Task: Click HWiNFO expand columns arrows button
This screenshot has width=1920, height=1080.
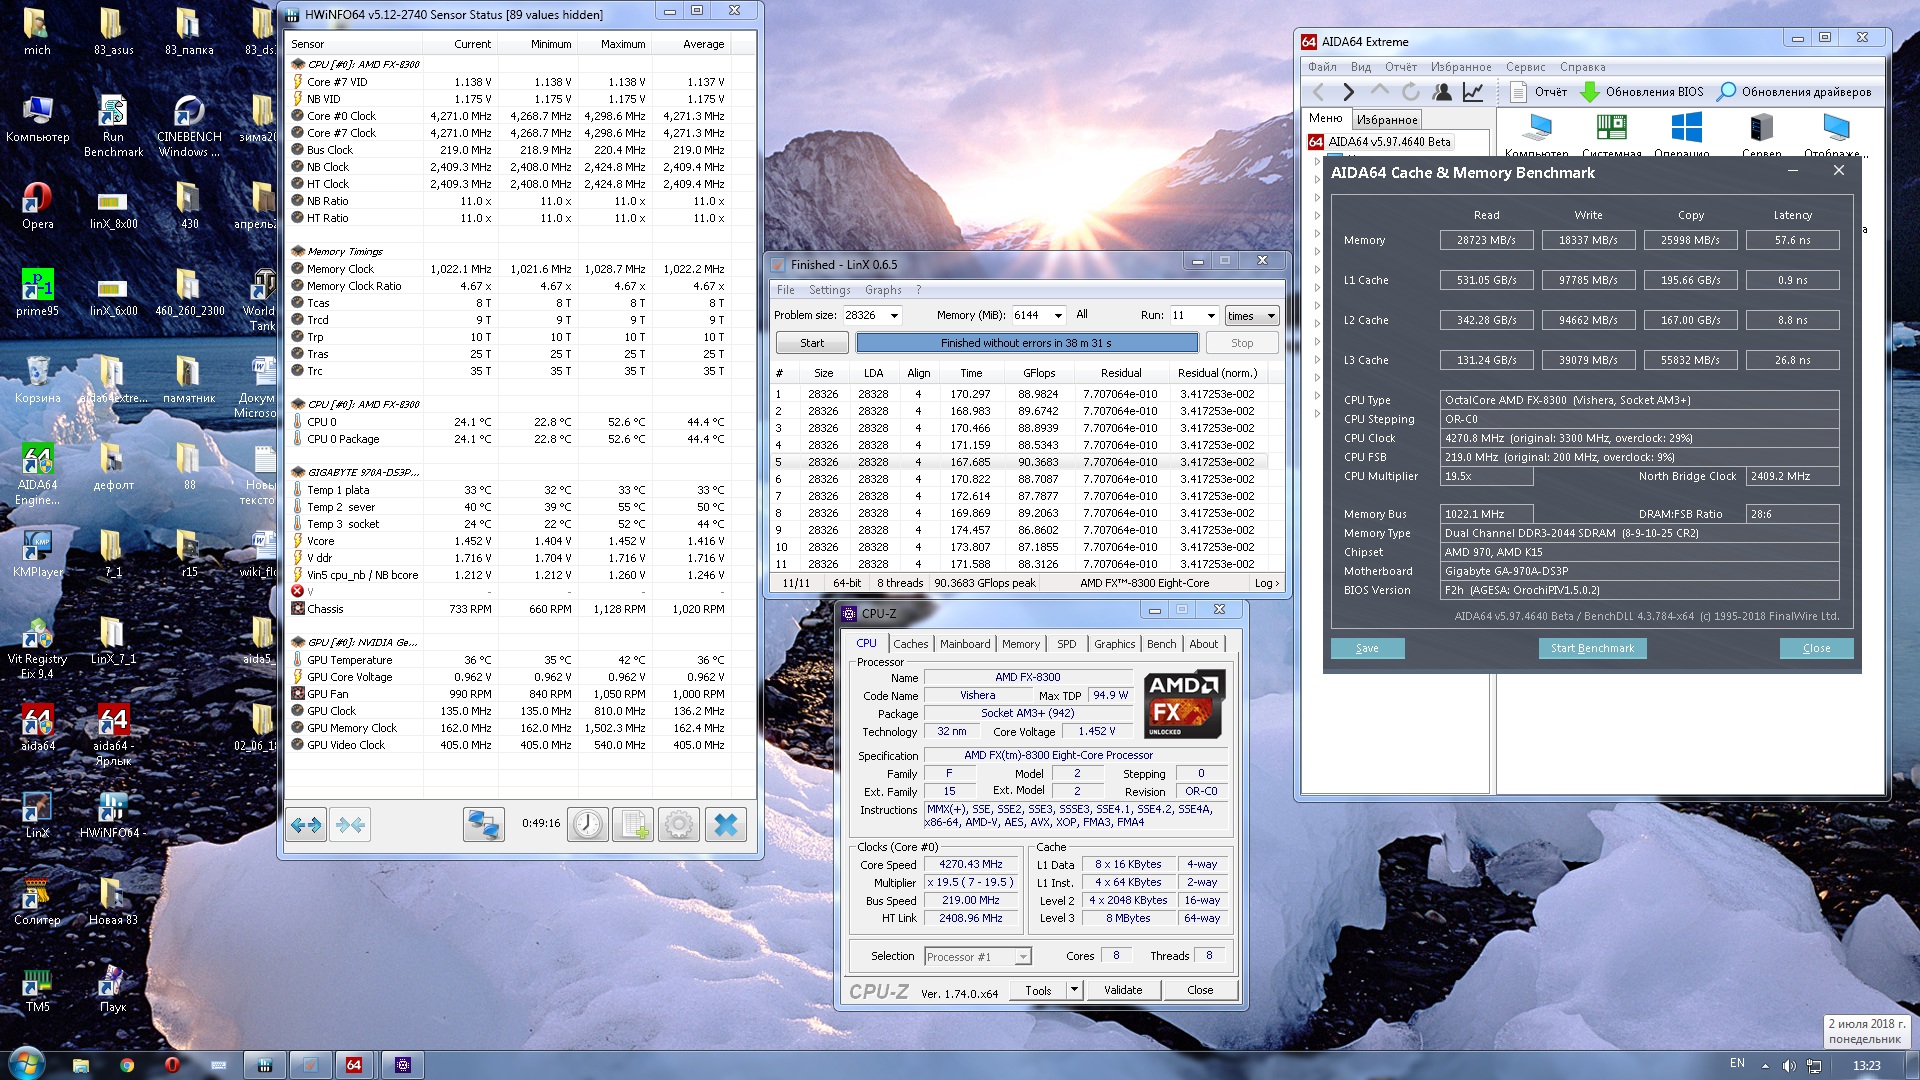Action: click(306, 825)
